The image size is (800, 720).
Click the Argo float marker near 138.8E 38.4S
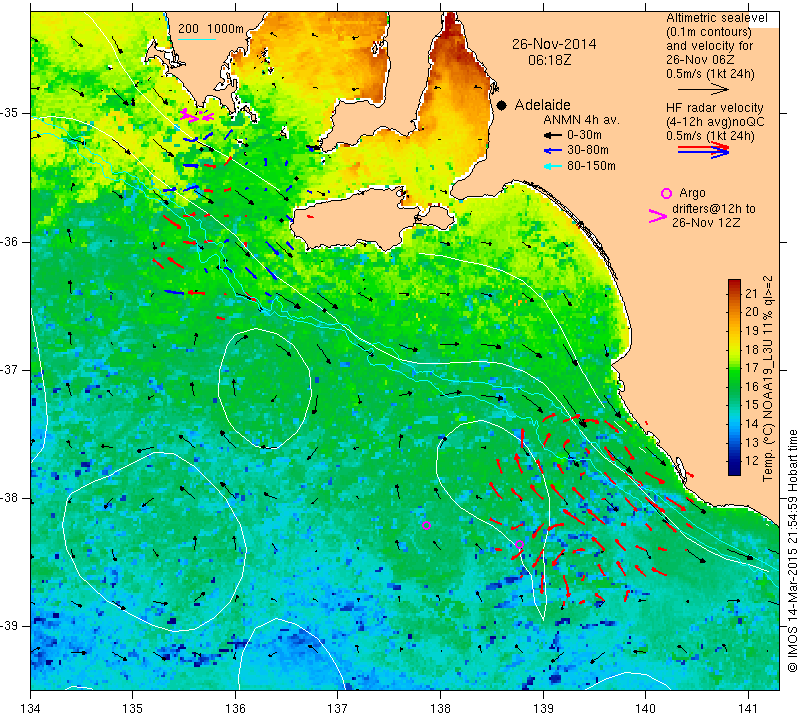tap(519, 544)
